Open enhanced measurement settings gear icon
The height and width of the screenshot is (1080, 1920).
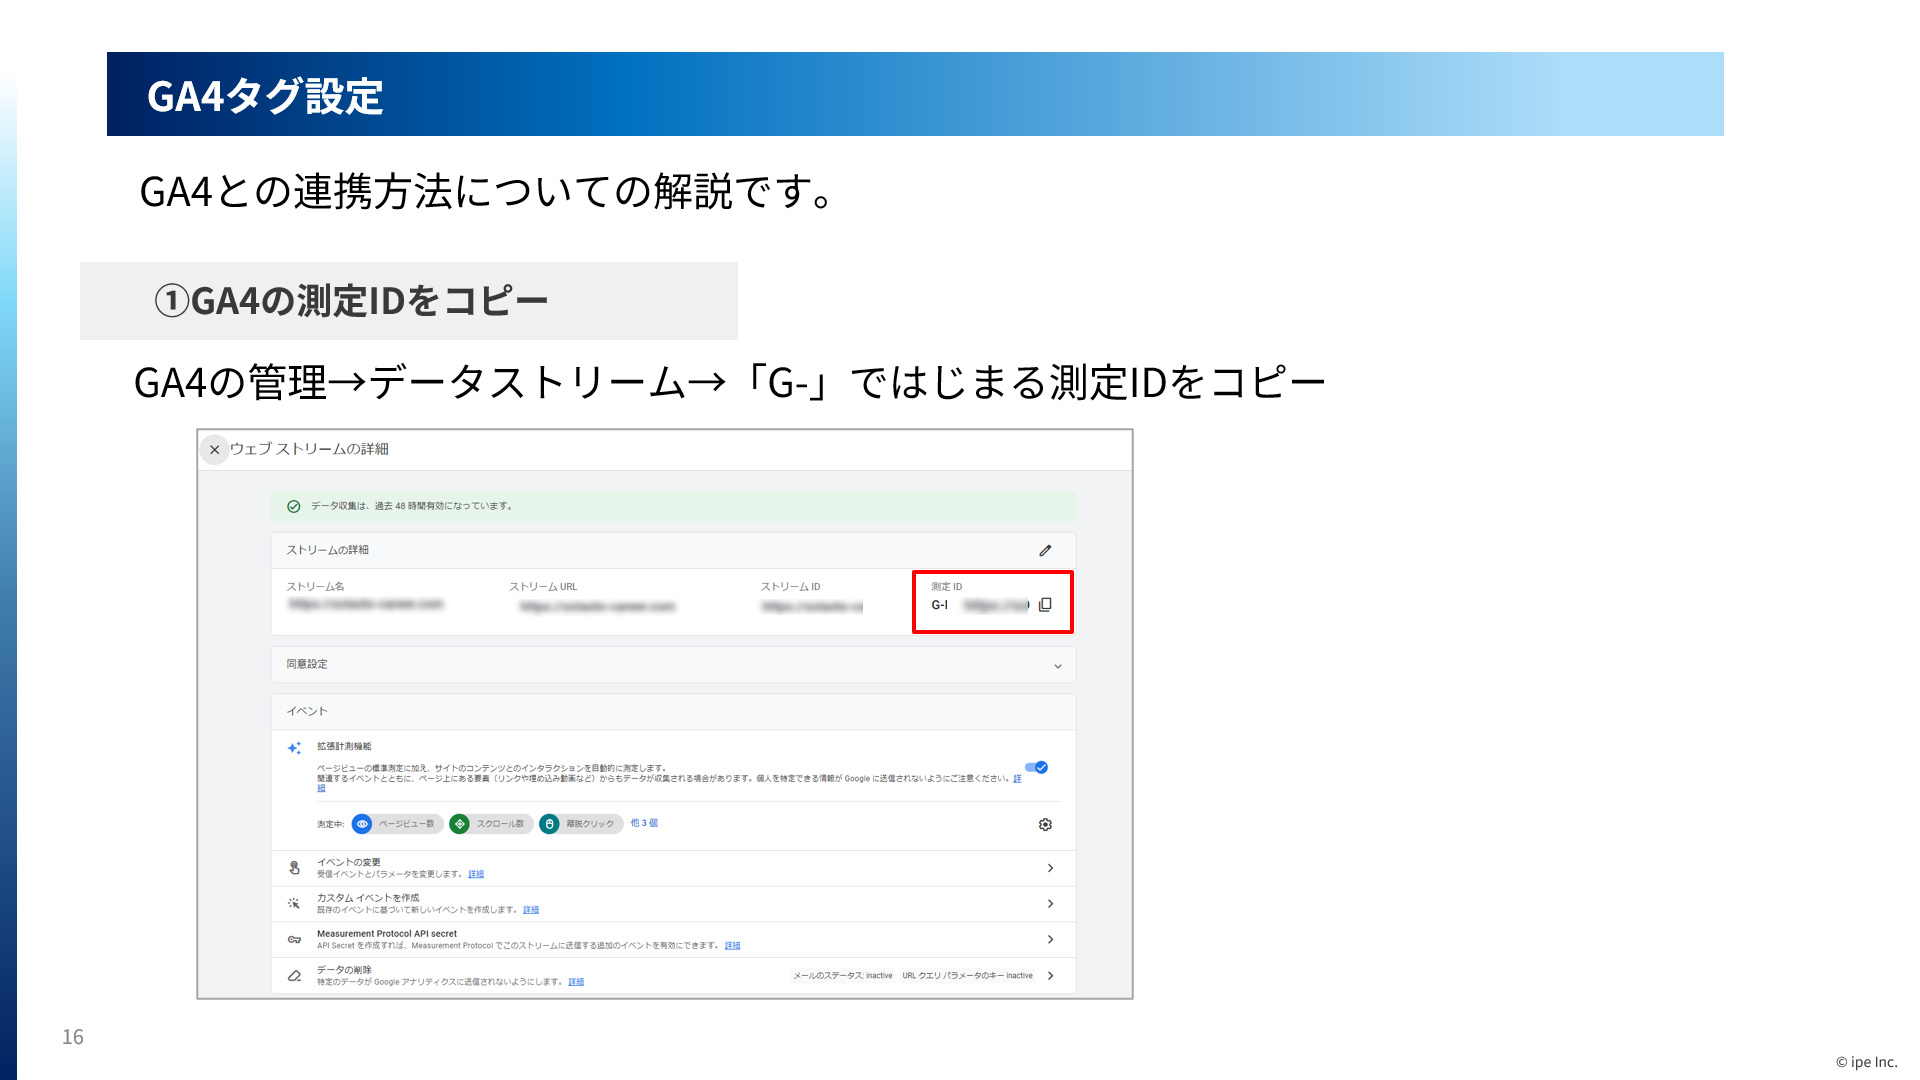pos(1045,825)
